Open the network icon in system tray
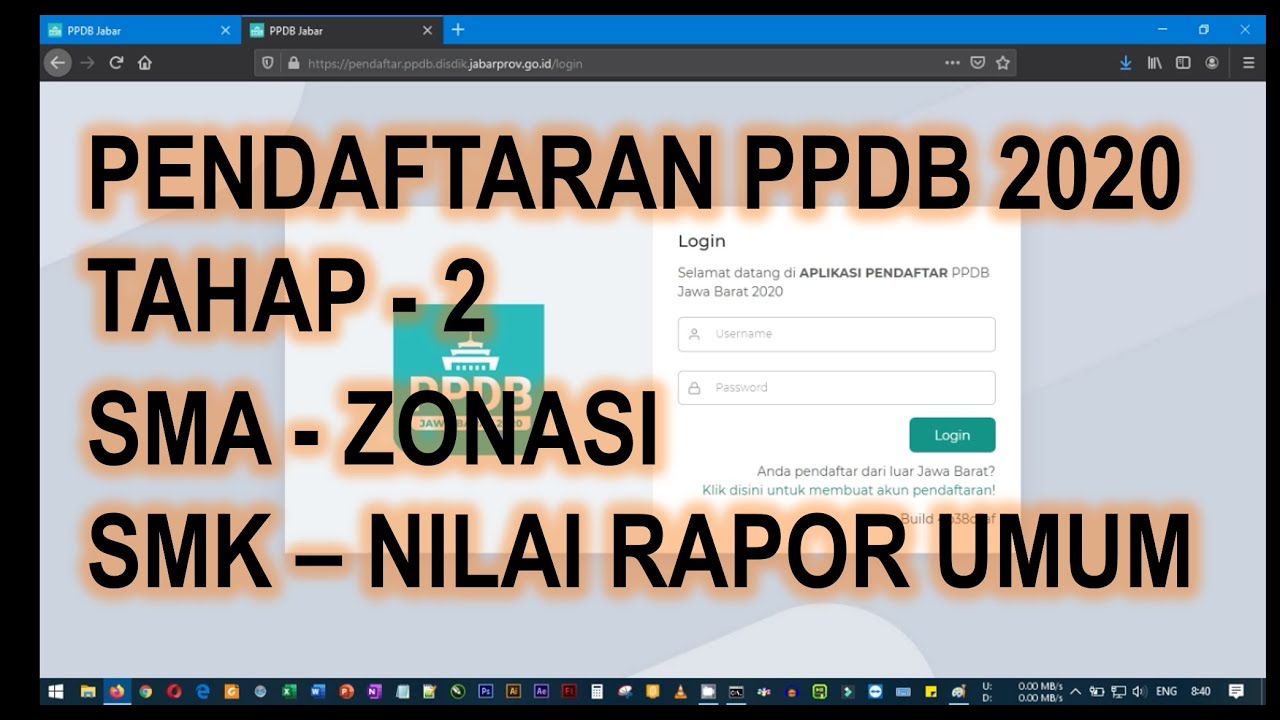 (x=1118, y=691)
